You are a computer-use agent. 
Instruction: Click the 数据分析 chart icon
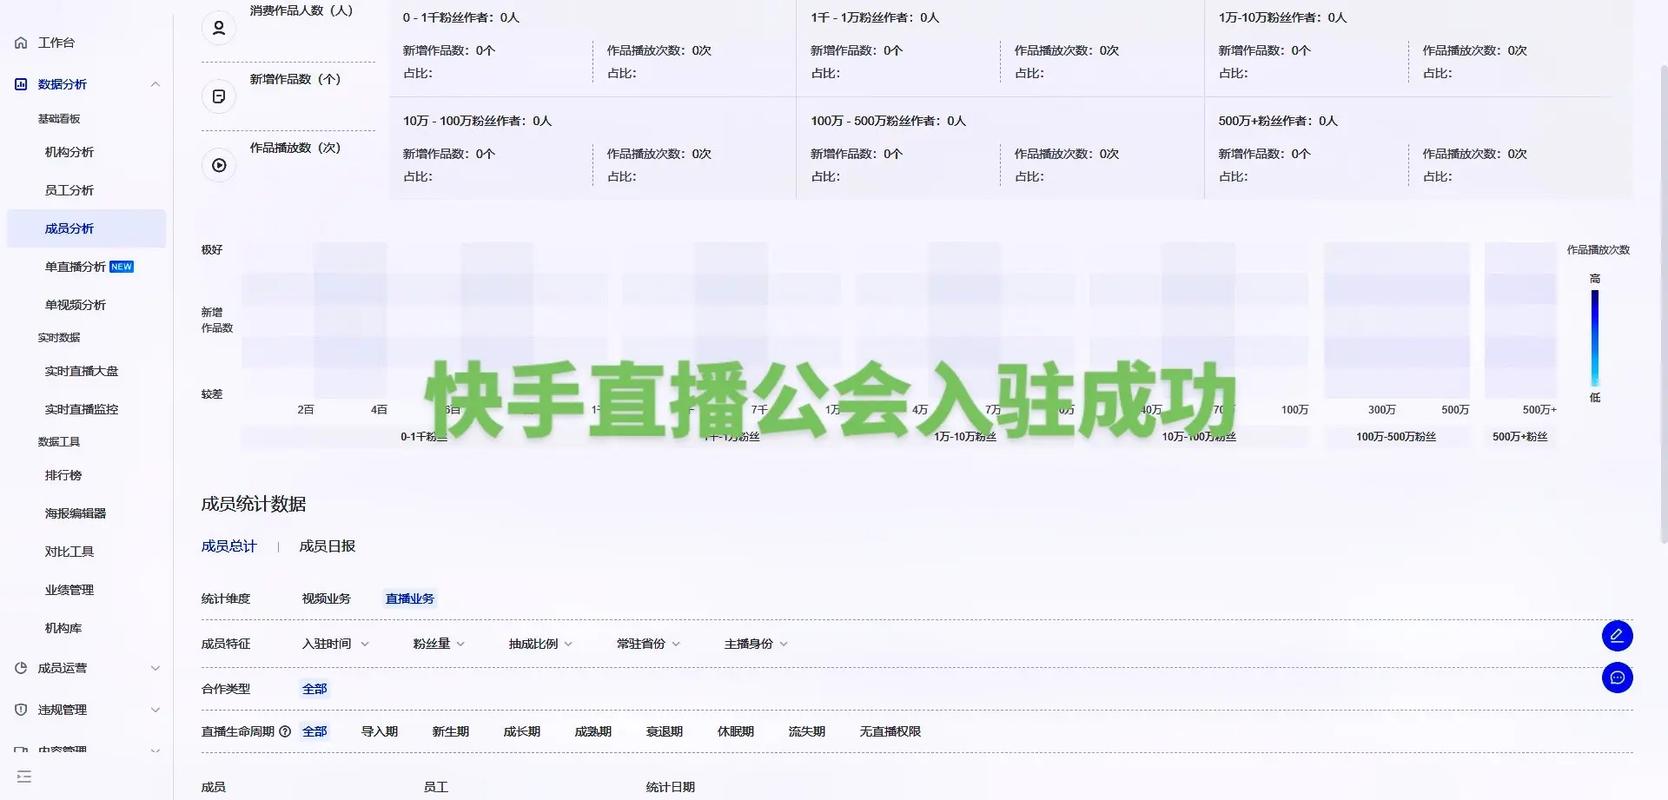click(21, 84)
